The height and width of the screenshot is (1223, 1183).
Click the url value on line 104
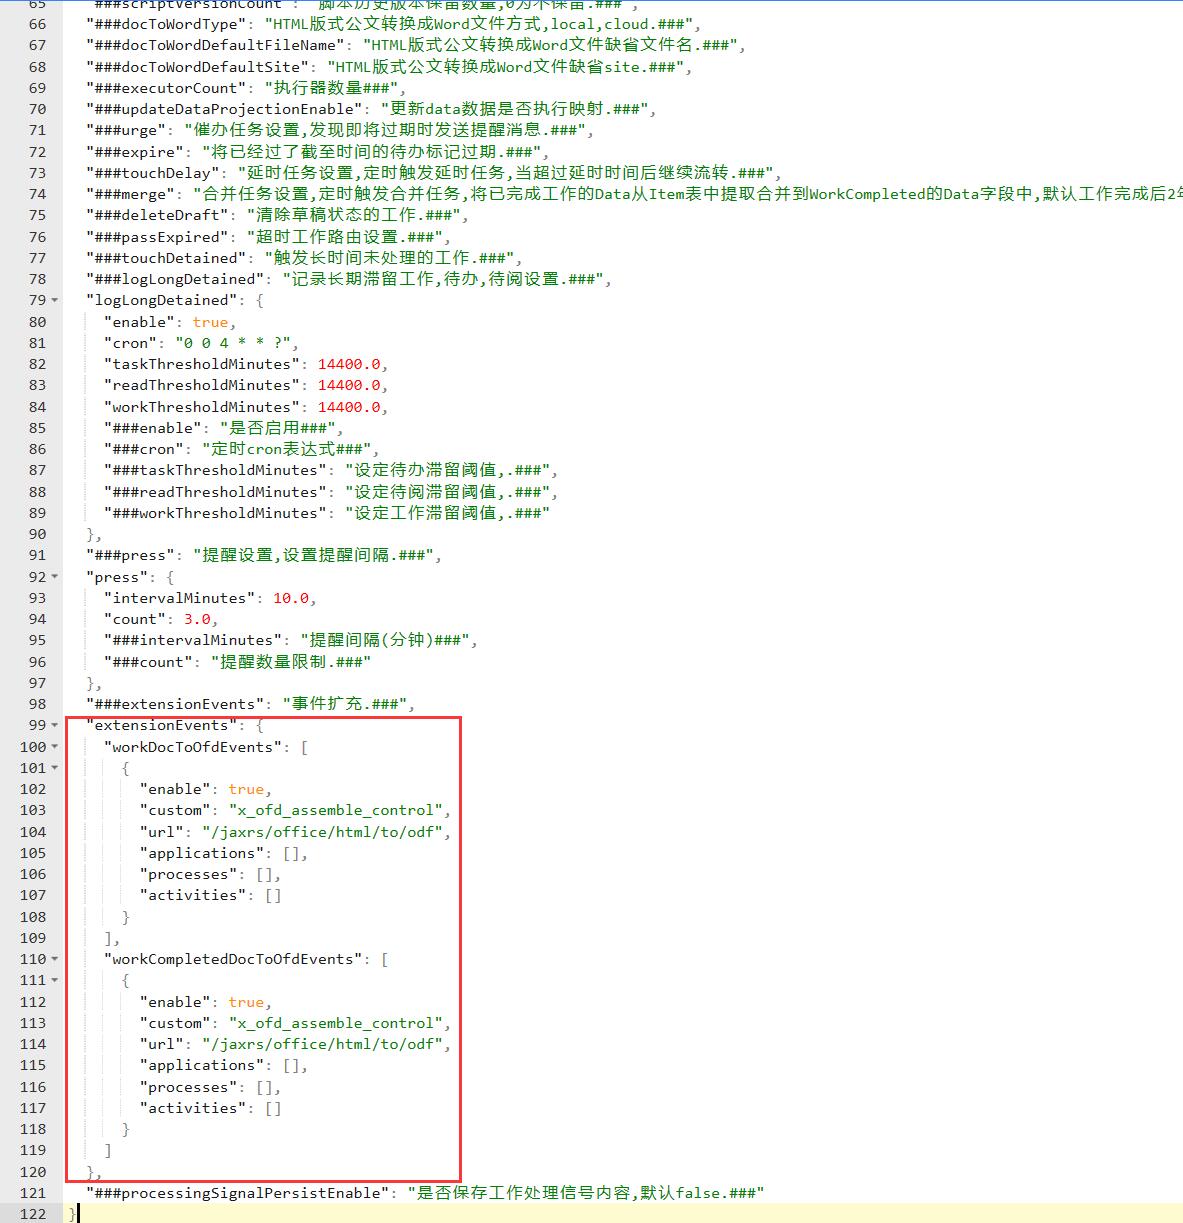pyautogui.click(x=324, y=832)
